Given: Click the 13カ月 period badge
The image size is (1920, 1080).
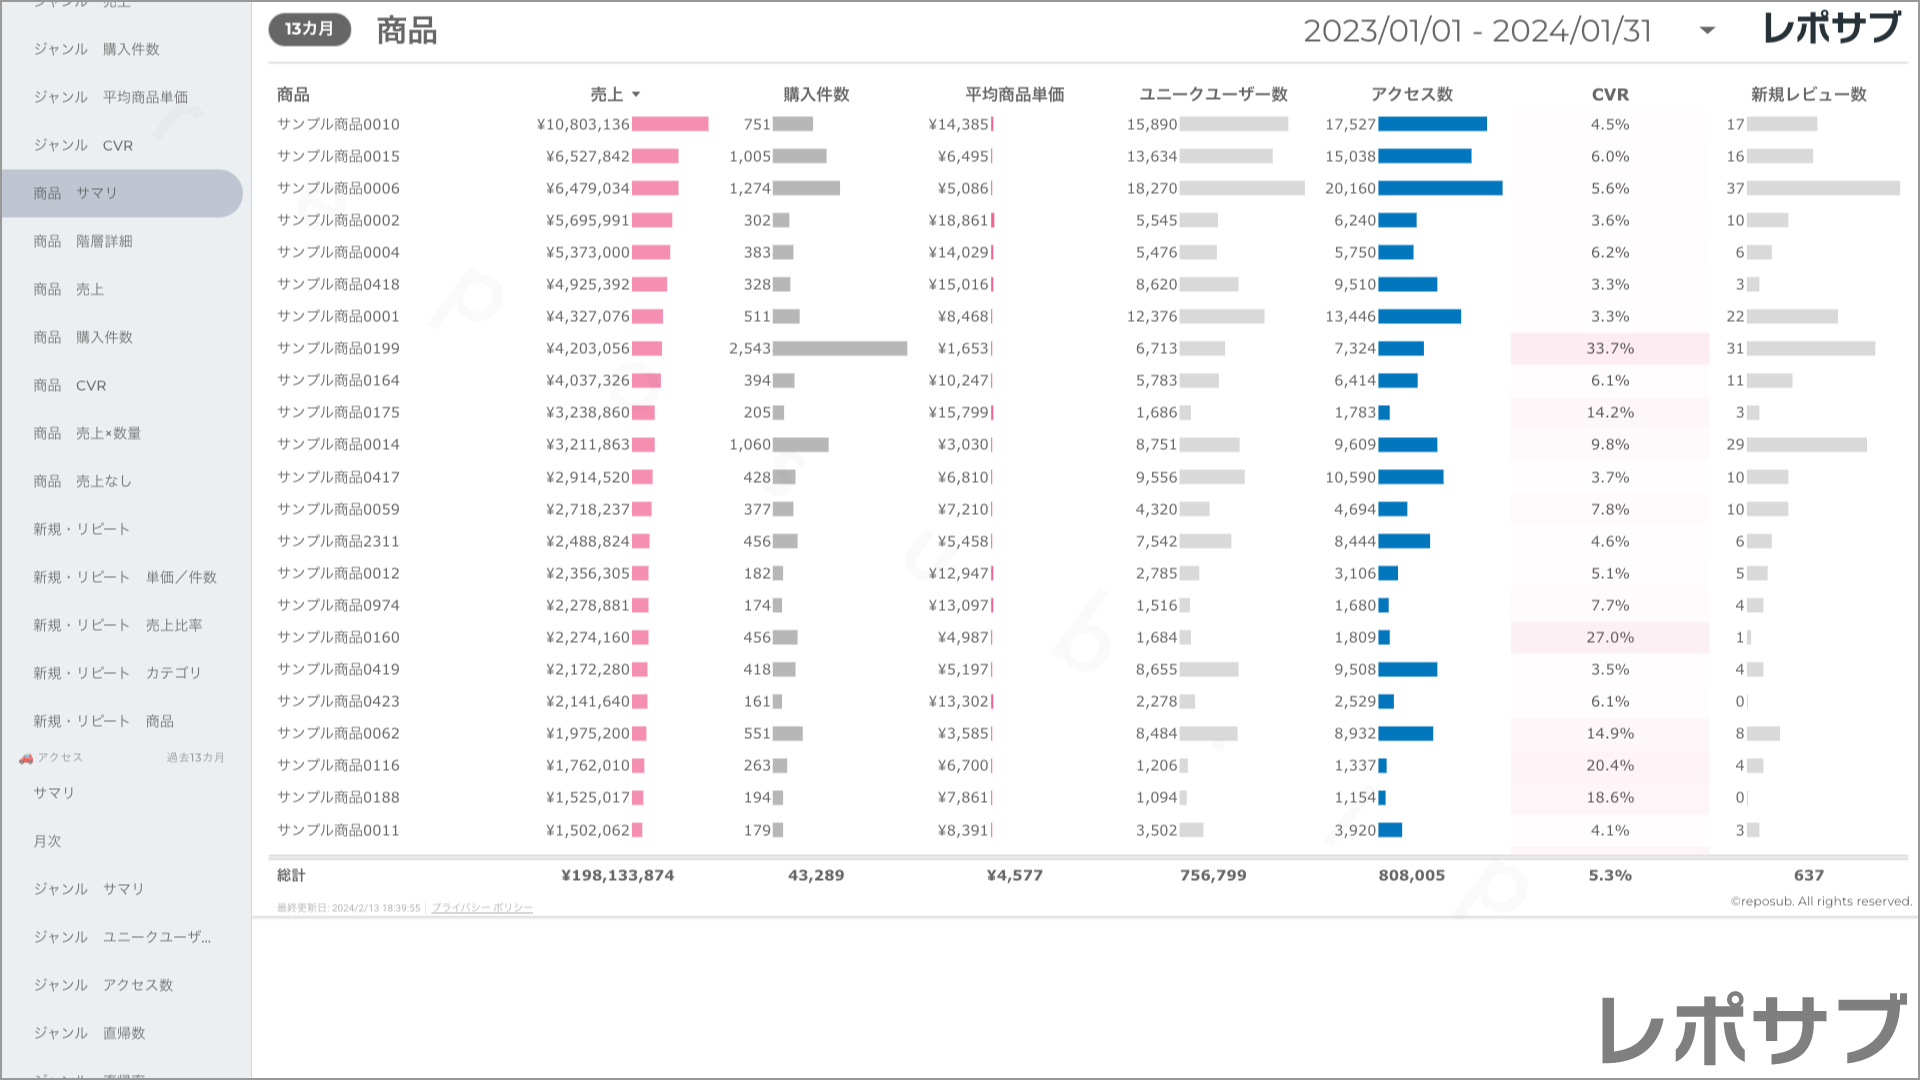Looking at the screenshot, I should 309,29.
